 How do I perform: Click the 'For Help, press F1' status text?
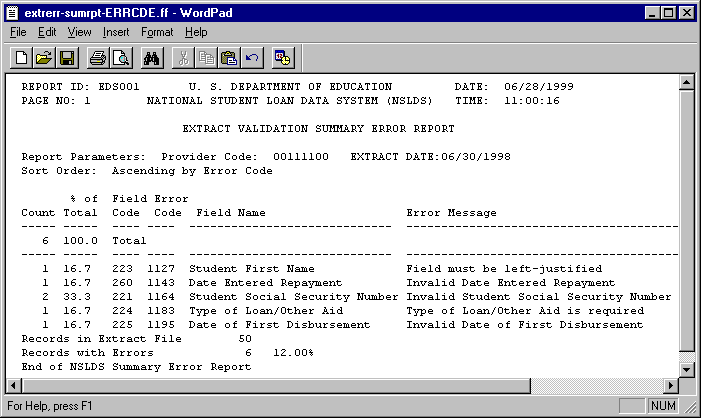(x=50, y=406)
